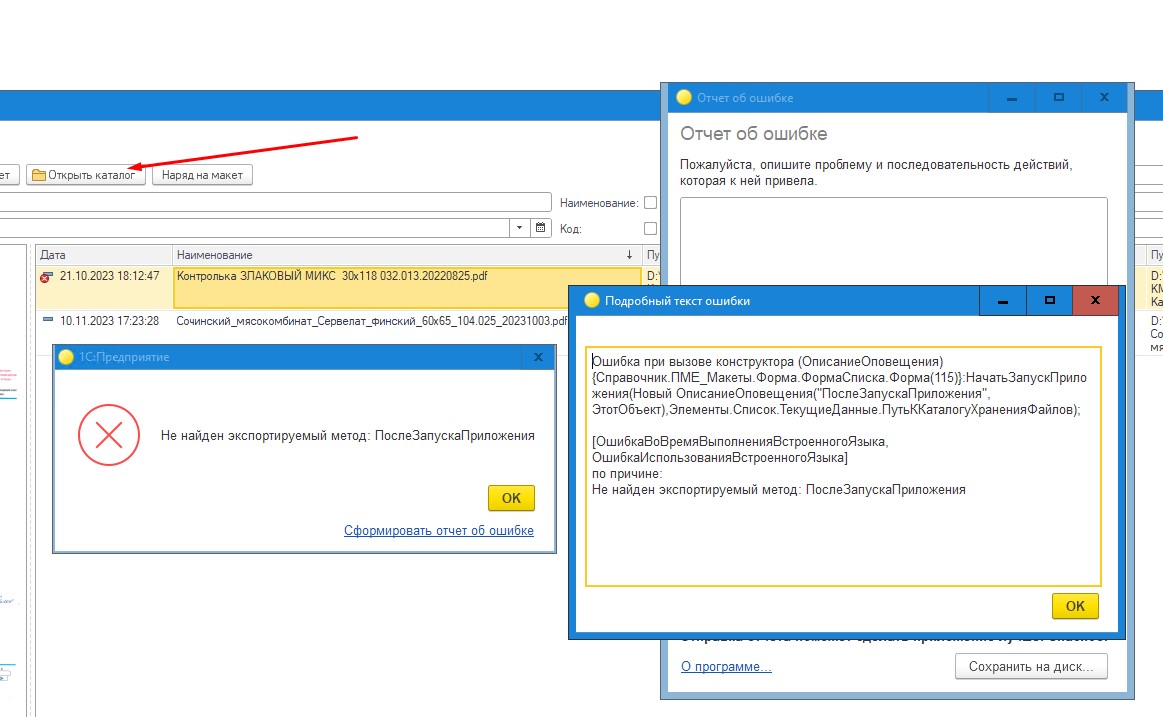
Task: Close the Подробный текст ошибки window
Action: coord(1096,300)
